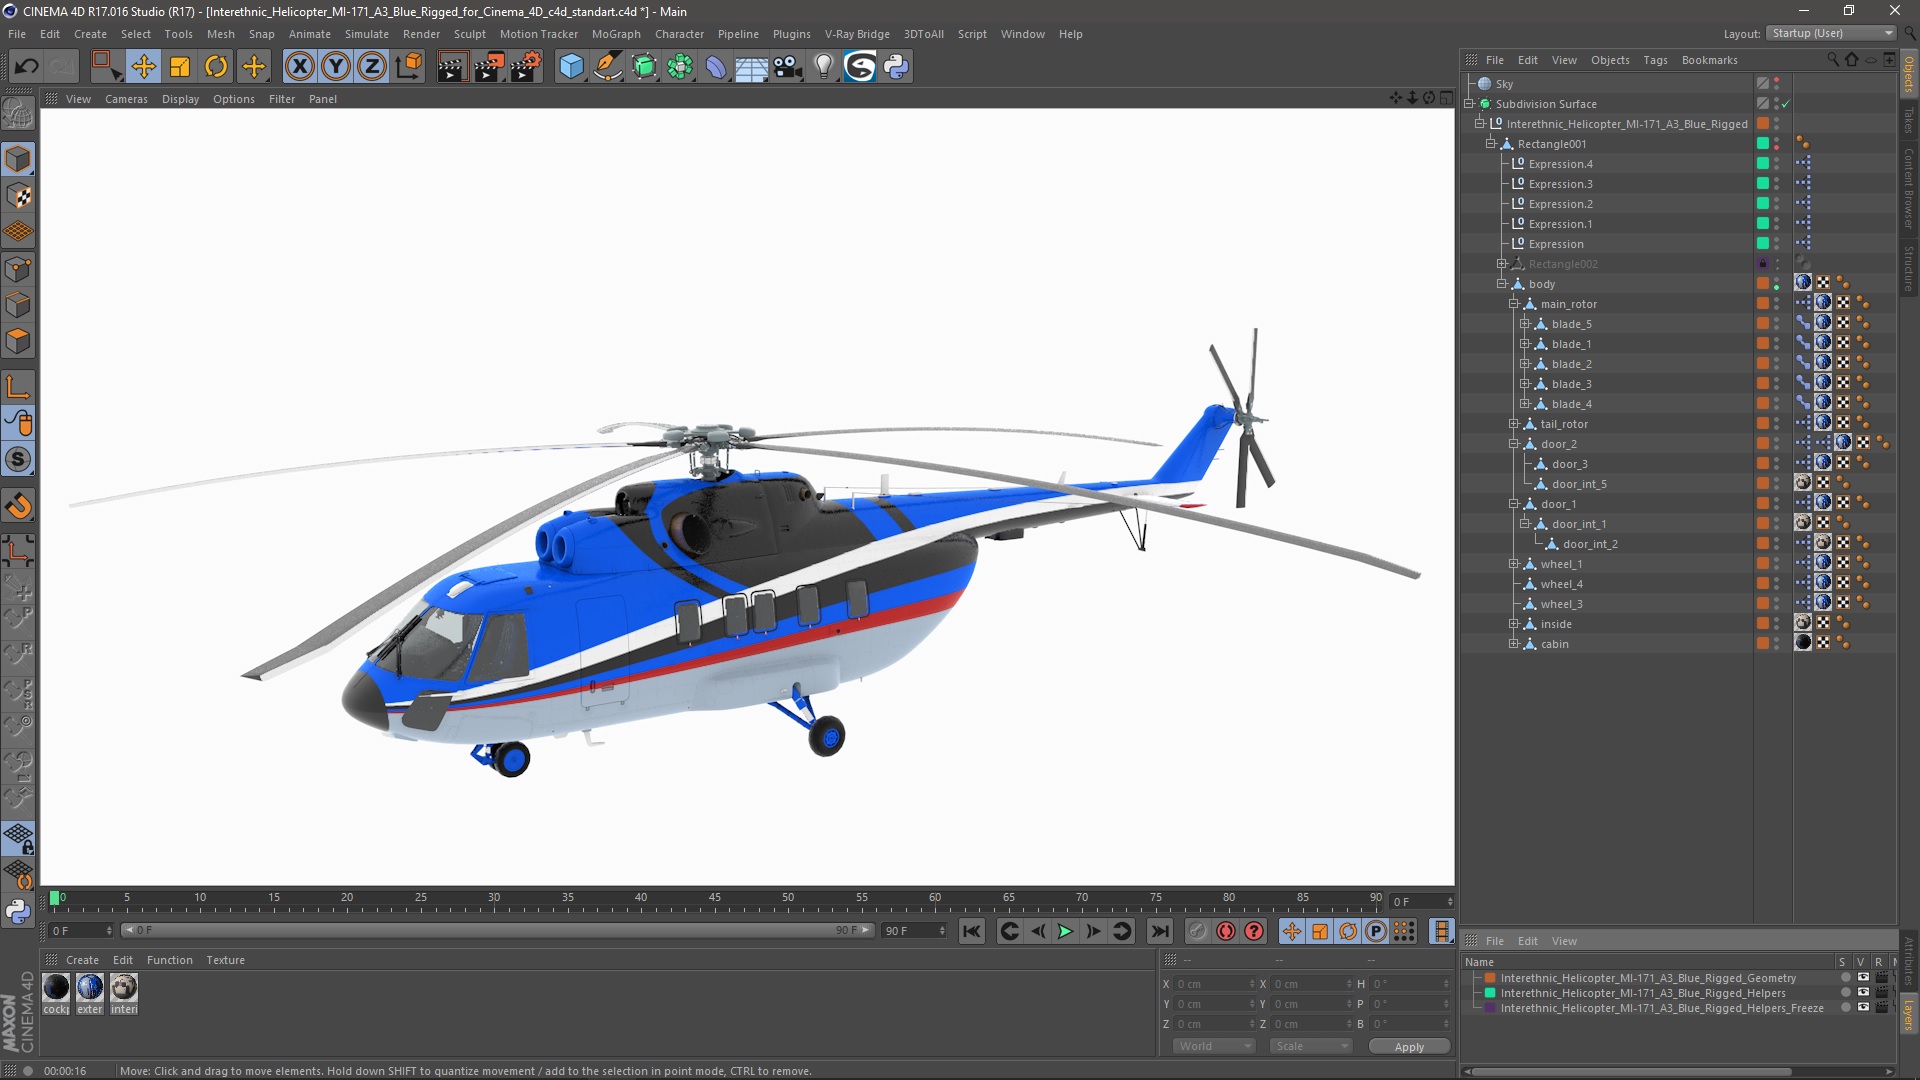Toggle Y axis lock

tap(336, 67)
